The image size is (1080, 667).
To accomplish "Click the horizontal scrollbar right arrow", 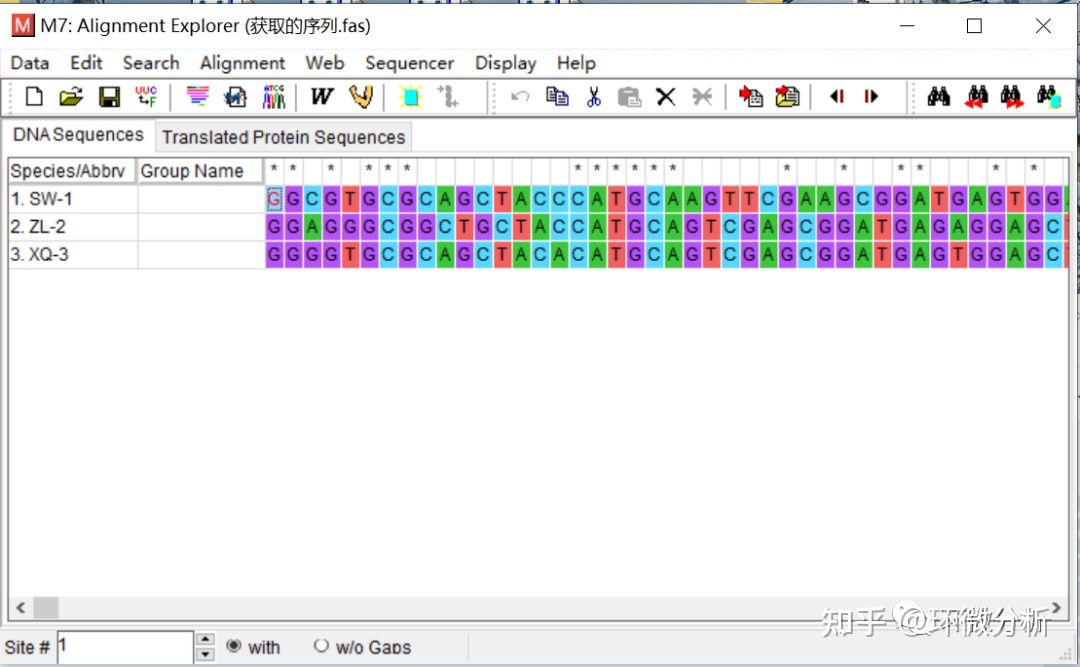I will point(1056,608).
